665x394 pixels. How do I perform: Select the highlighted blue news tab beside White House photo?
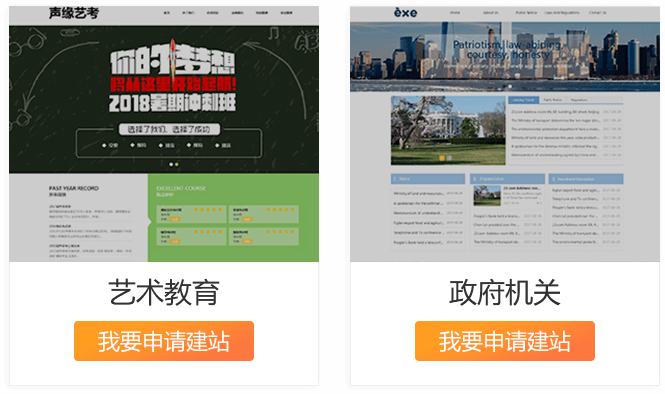523,100
